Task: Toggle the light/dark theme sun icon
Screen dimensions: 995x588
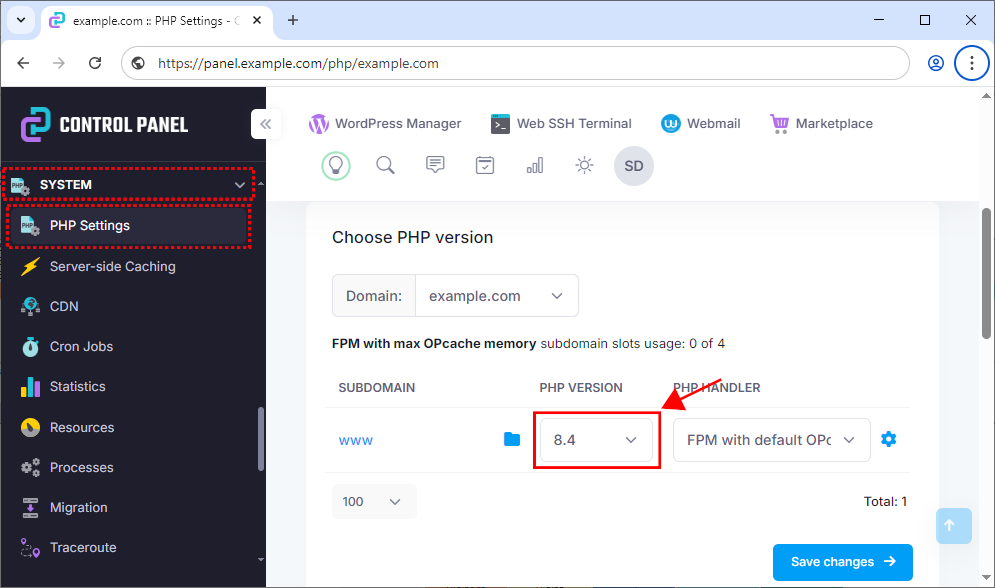Action: tap(584, 166)
